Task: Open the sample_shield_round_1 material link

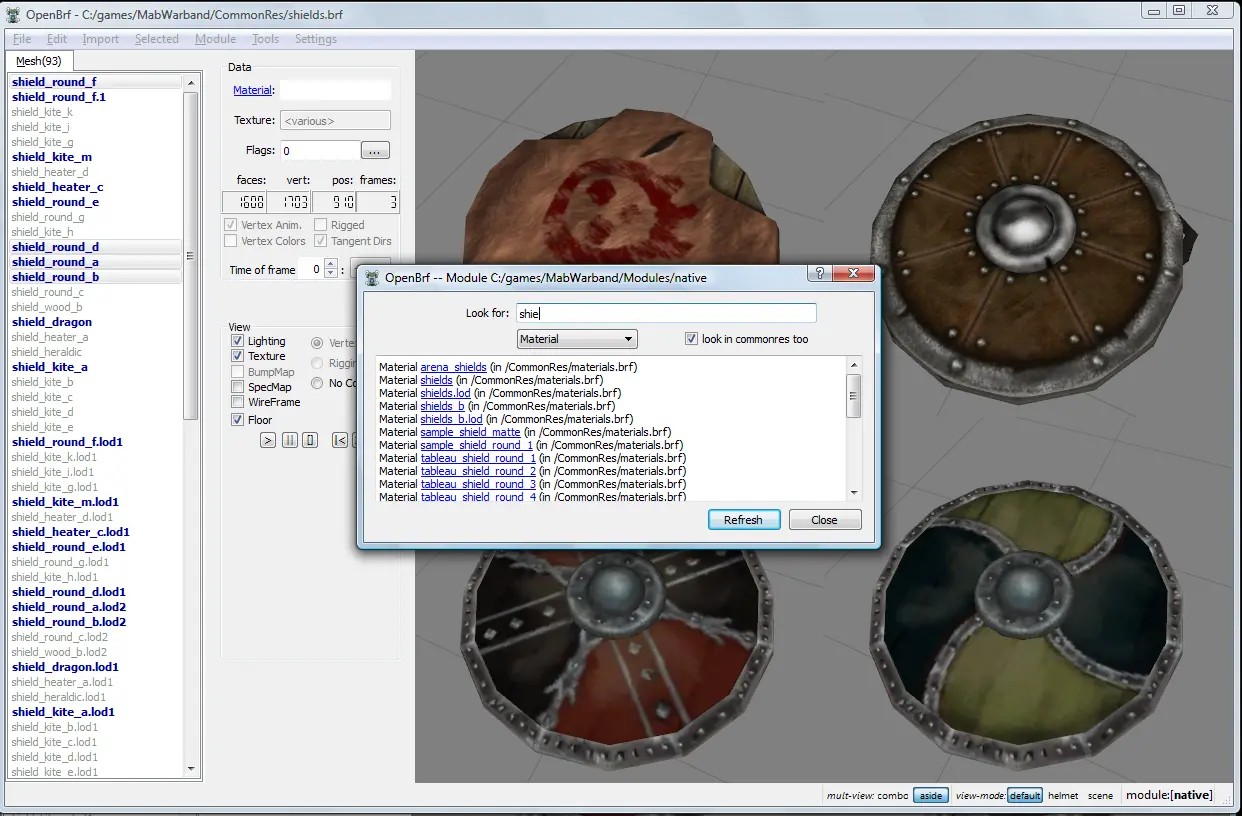Action: pyautogui.click(x=477, y=445)
